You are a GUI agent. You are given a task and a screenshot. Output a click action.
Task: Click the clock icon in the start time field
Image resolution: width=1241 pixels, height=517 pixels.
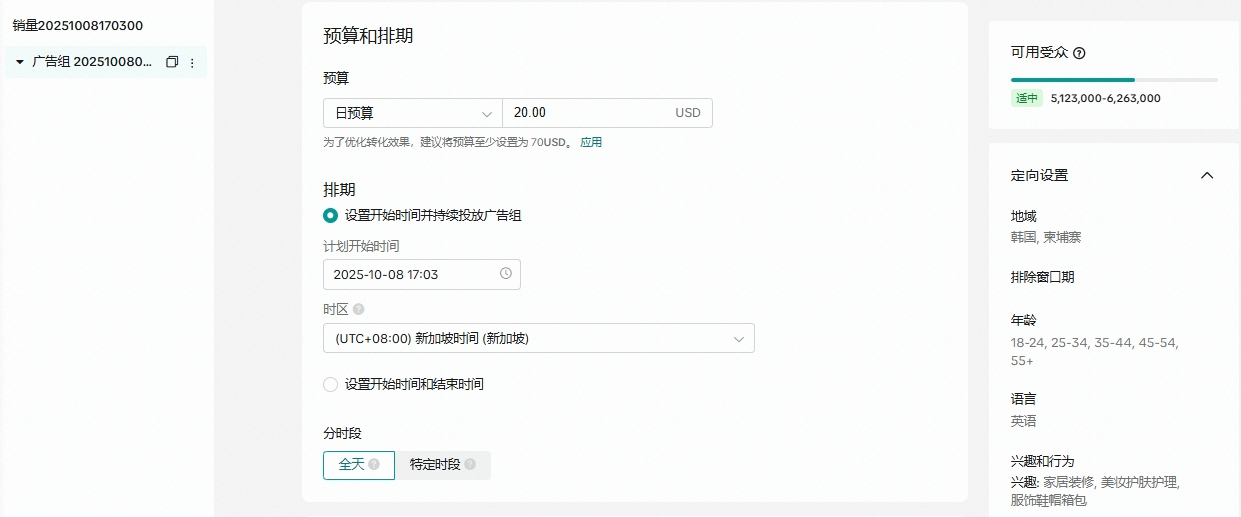click(x=505, y=274)
